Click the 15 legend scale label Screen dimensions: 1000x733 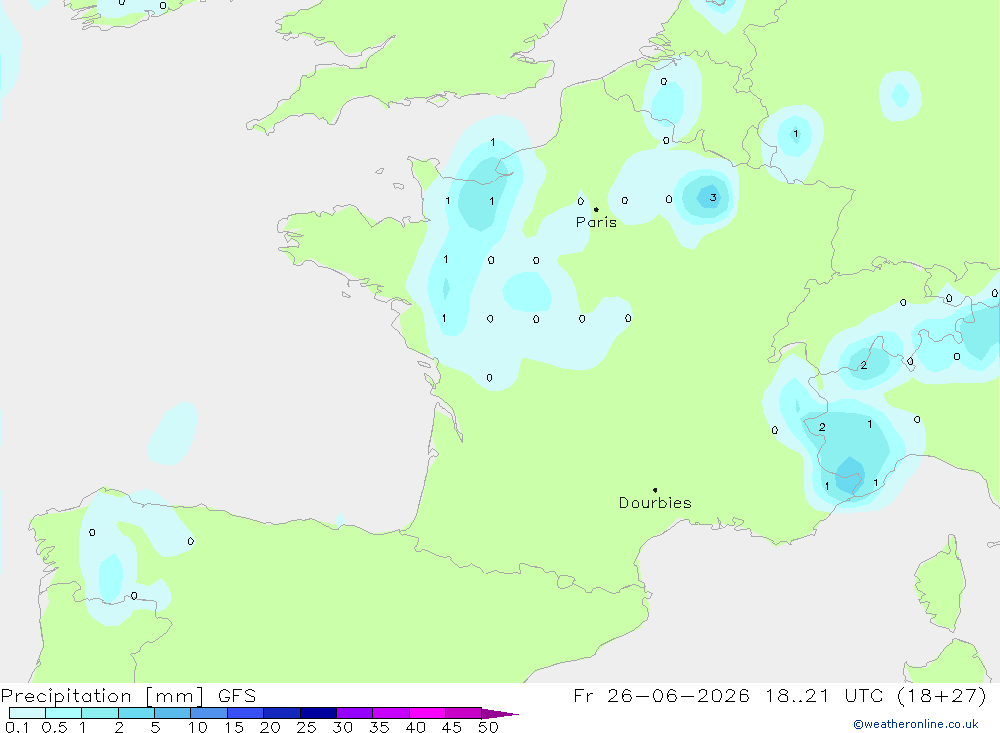tap(234, 727)
